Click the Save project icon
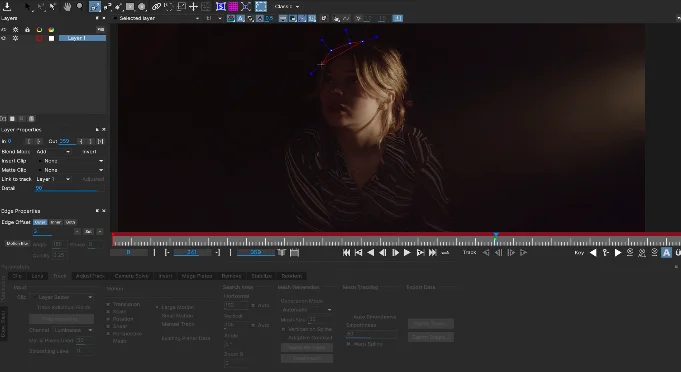Image resolution: width=681 pixels, height=372 pixels. click(x=7, y=6)
